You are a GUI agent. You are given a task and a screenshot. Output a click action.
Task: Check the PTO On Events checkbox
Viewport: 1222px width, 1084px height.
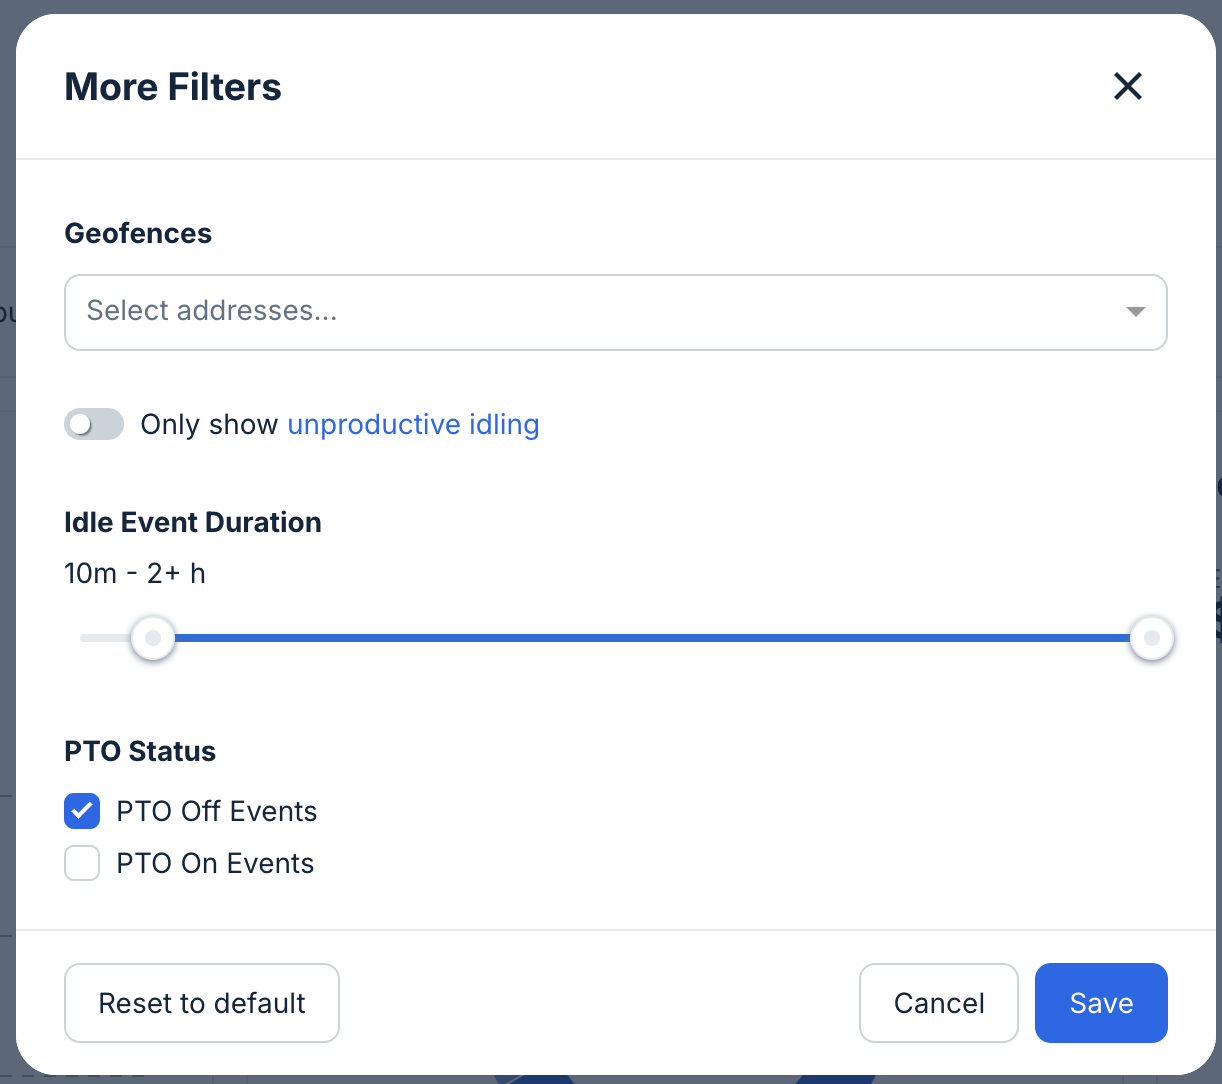[82, 863]
